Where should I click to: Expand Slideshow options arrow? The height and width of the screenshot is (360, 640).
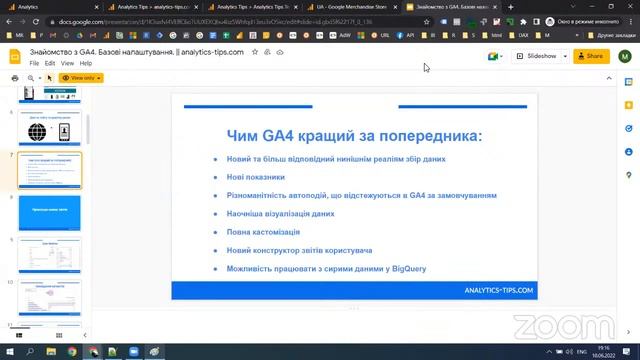(x=565, y=56)
